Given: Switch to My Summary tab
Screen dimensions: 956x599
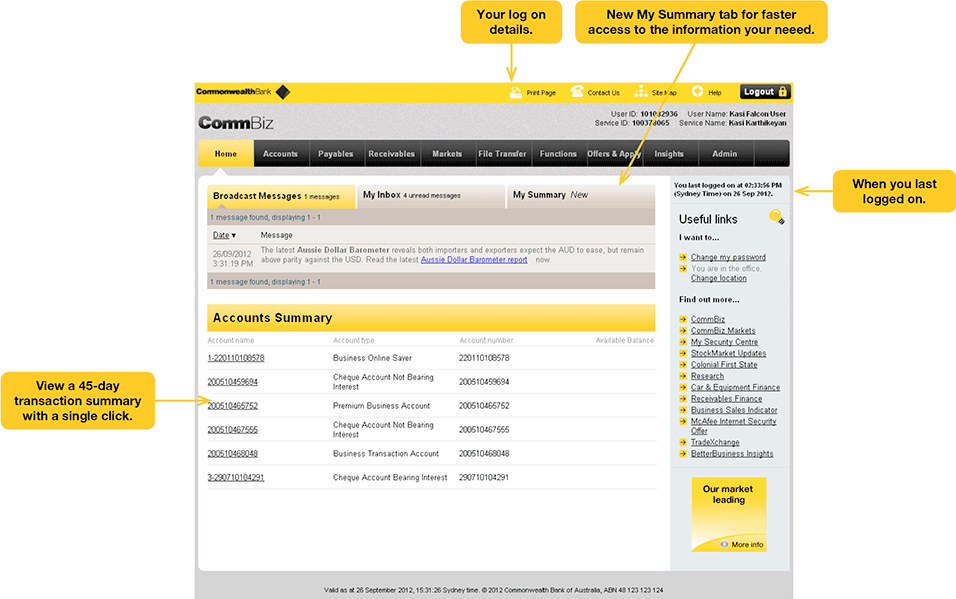Looking at the screenshot, I should click(x=580, y=196).
